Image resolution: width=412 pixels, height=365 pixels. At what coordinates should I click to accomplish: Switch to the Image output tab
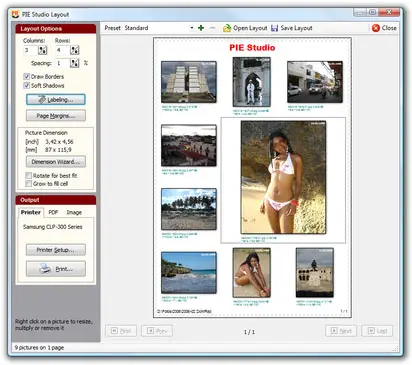tap(74, 212)
